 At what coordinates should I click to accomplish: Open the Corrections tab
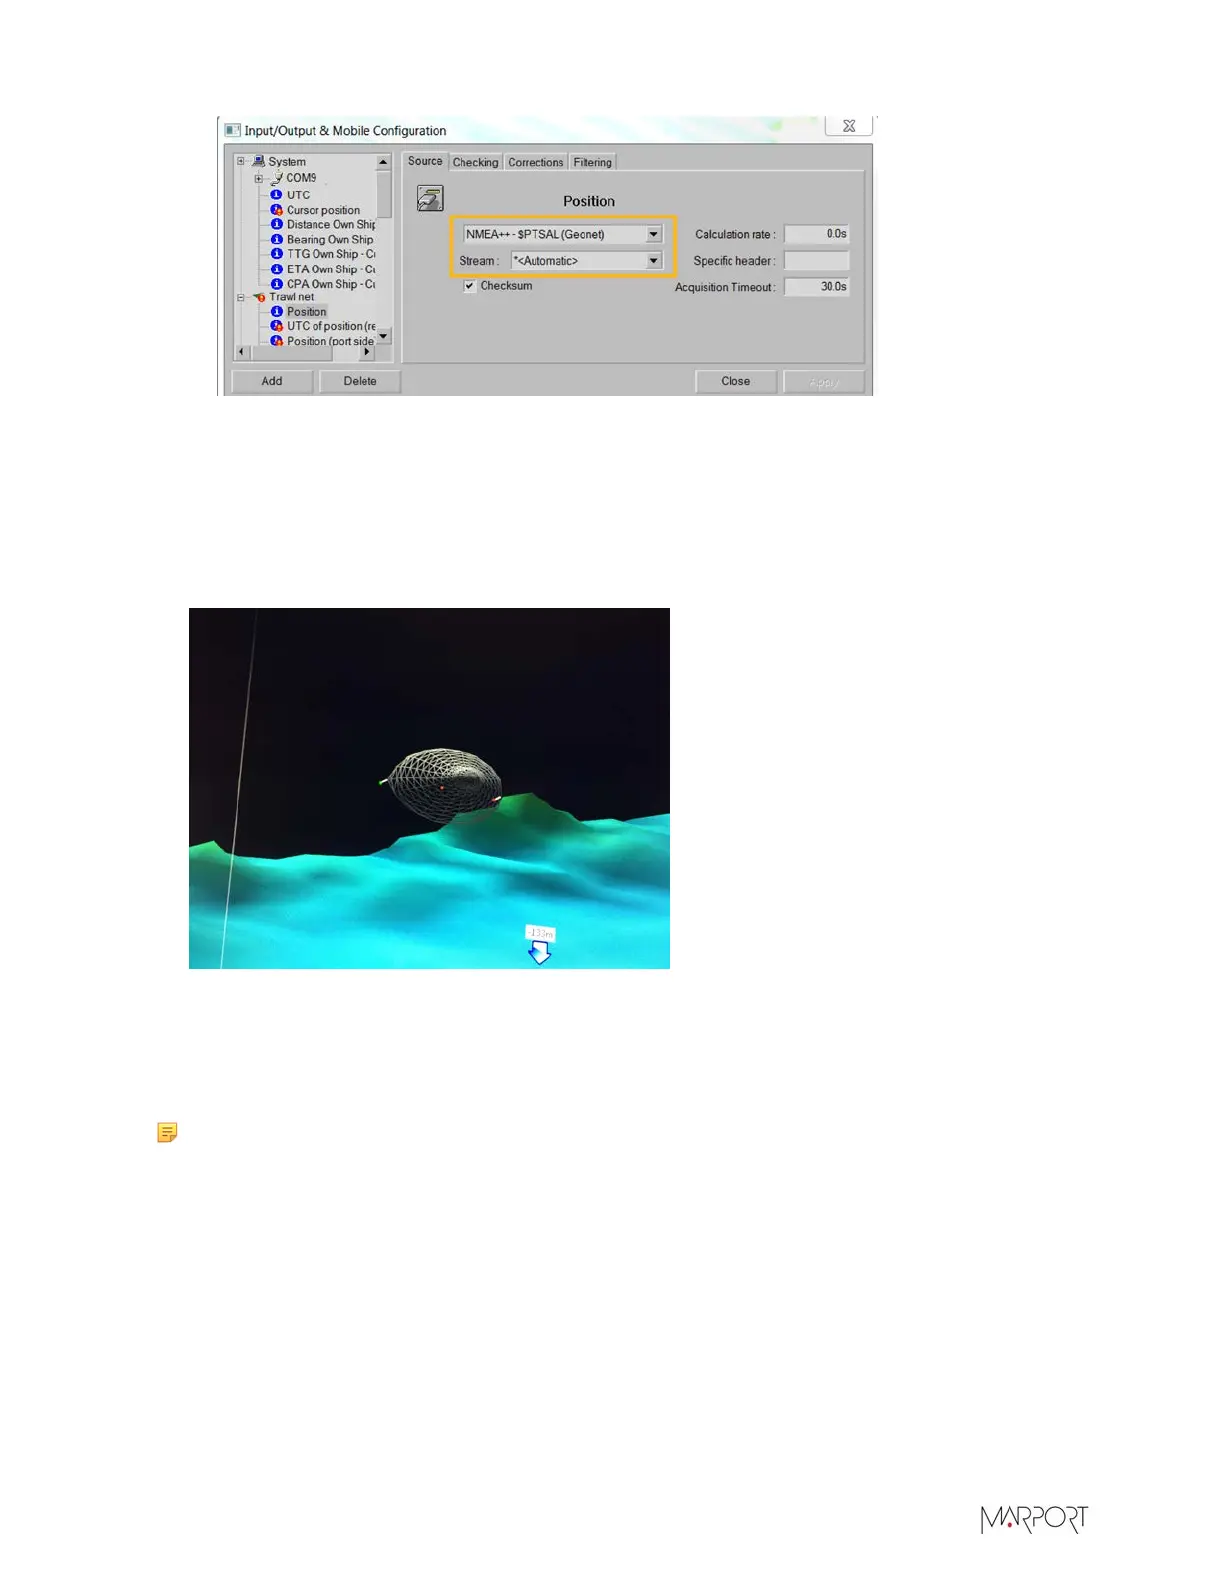536,162
